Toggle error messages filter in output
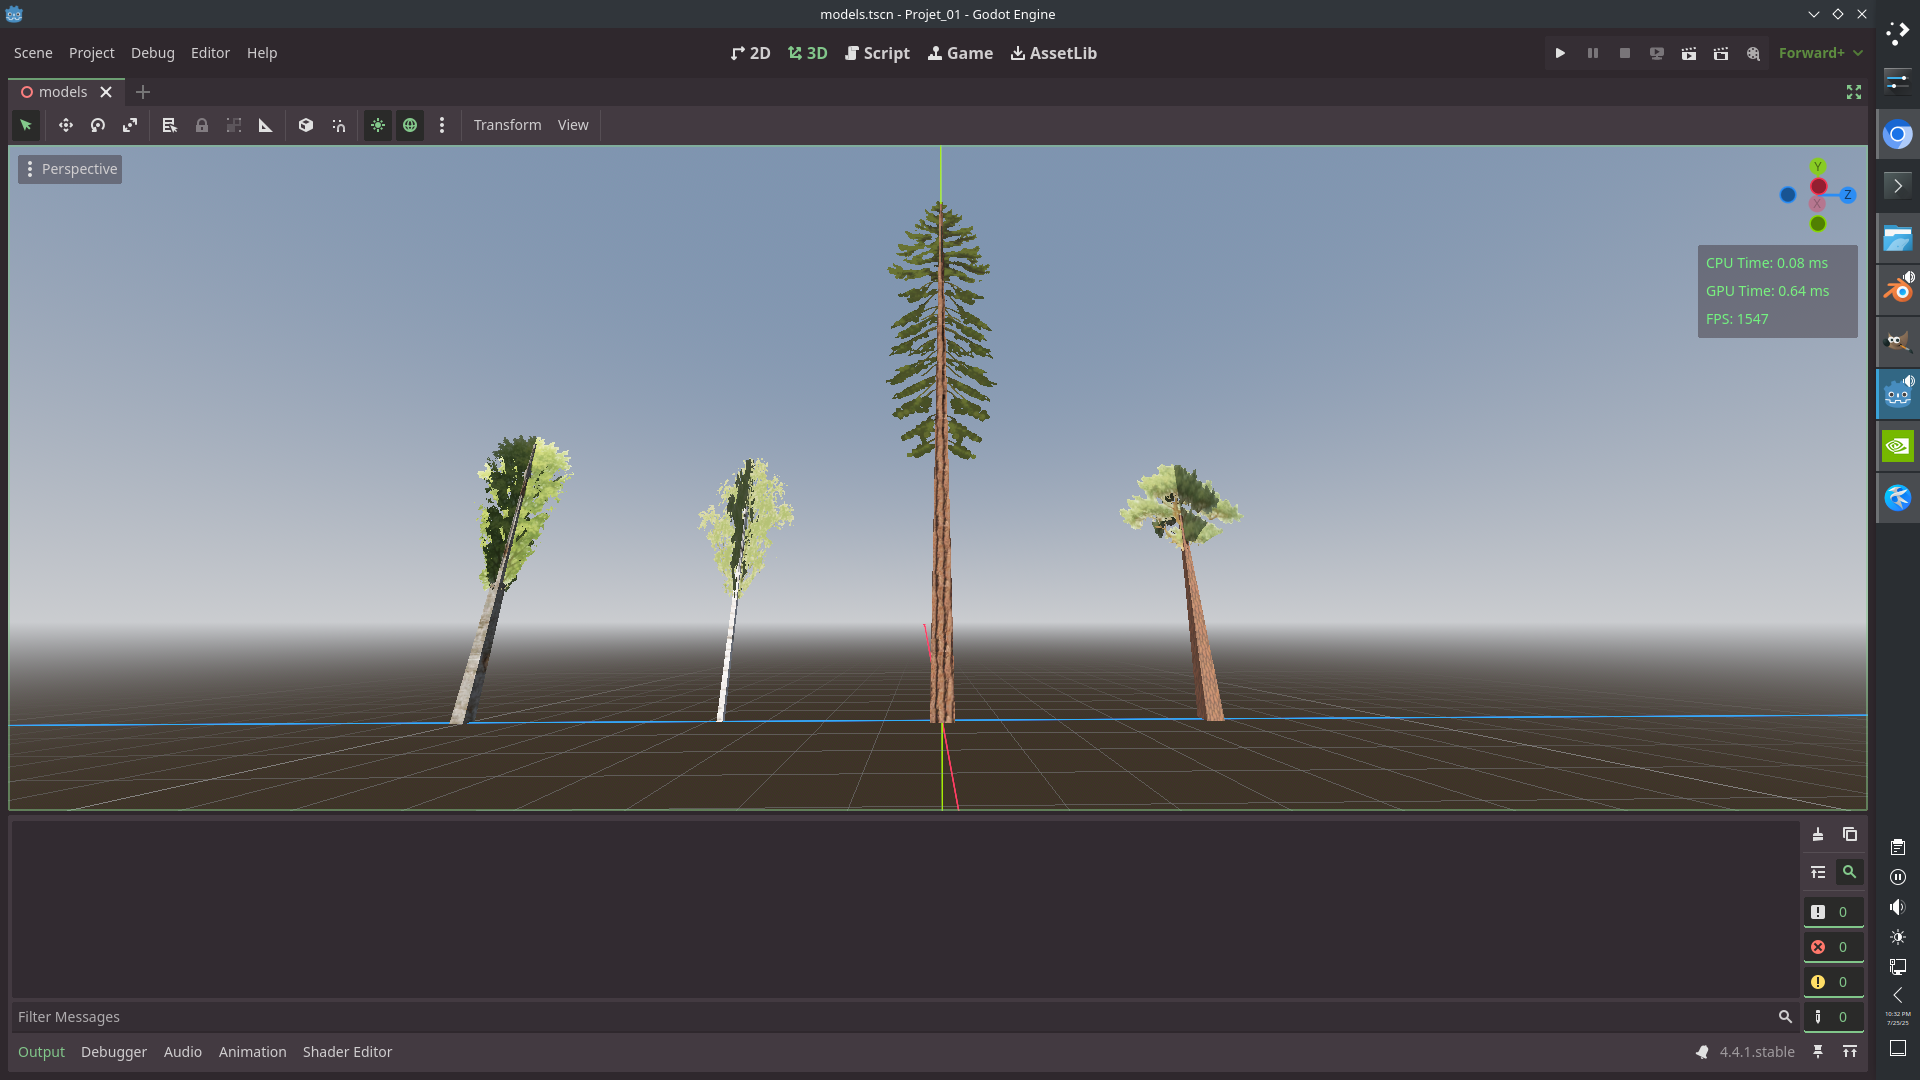Screen dimensions: 1920x1080 1832,947
